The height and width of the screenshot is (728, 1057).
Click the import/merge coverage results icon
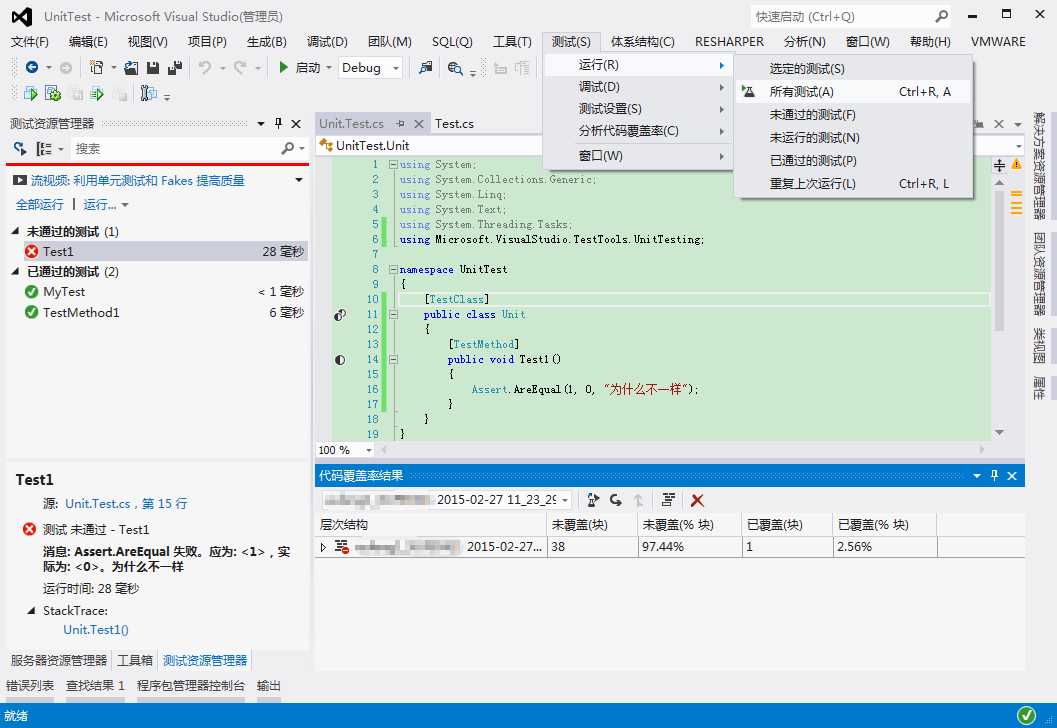tap(615, 499)
